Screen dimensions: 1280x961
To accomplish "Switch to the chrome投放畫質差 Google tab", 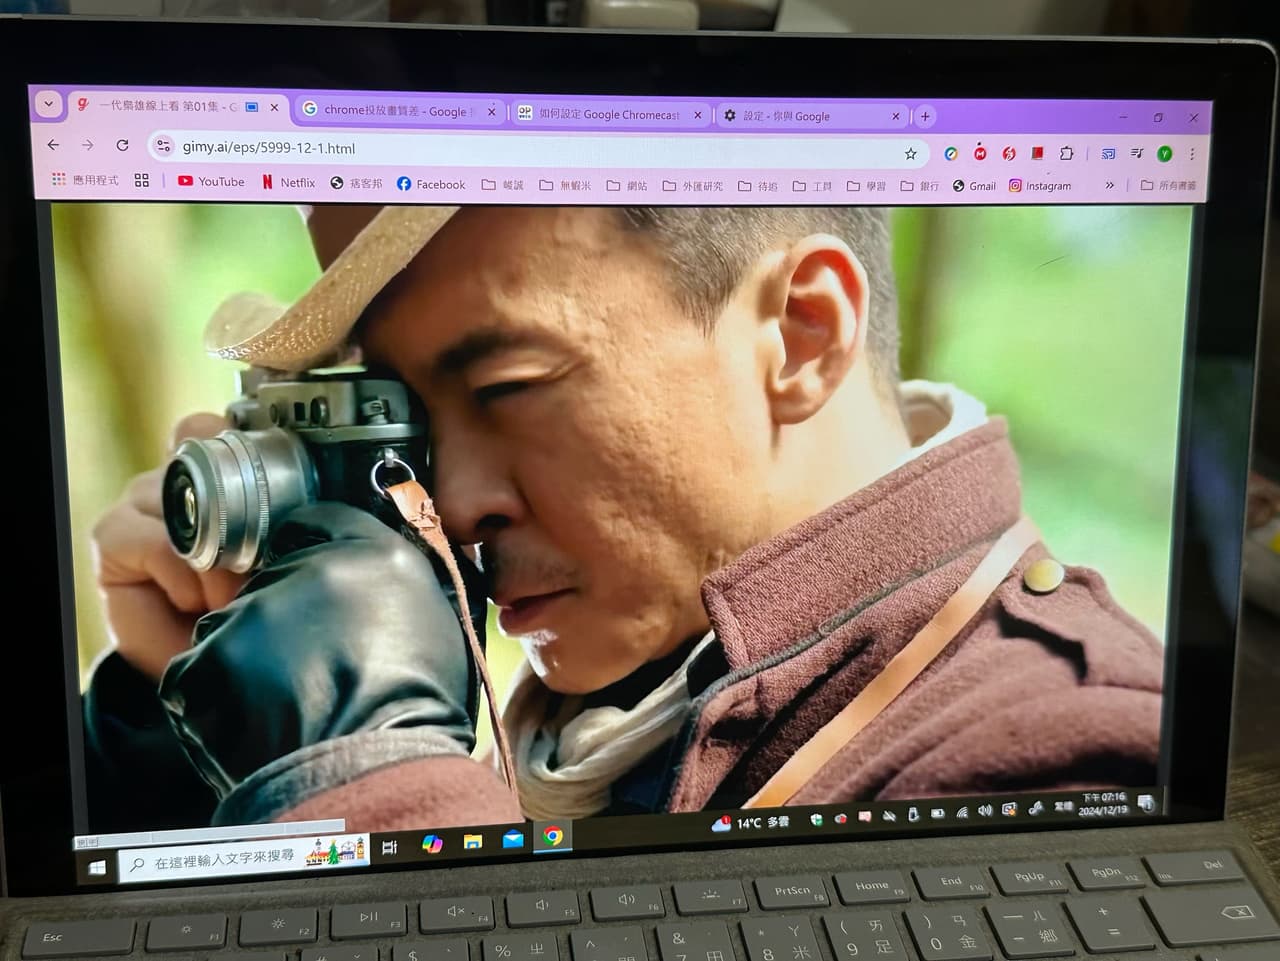I will point(398,111).
